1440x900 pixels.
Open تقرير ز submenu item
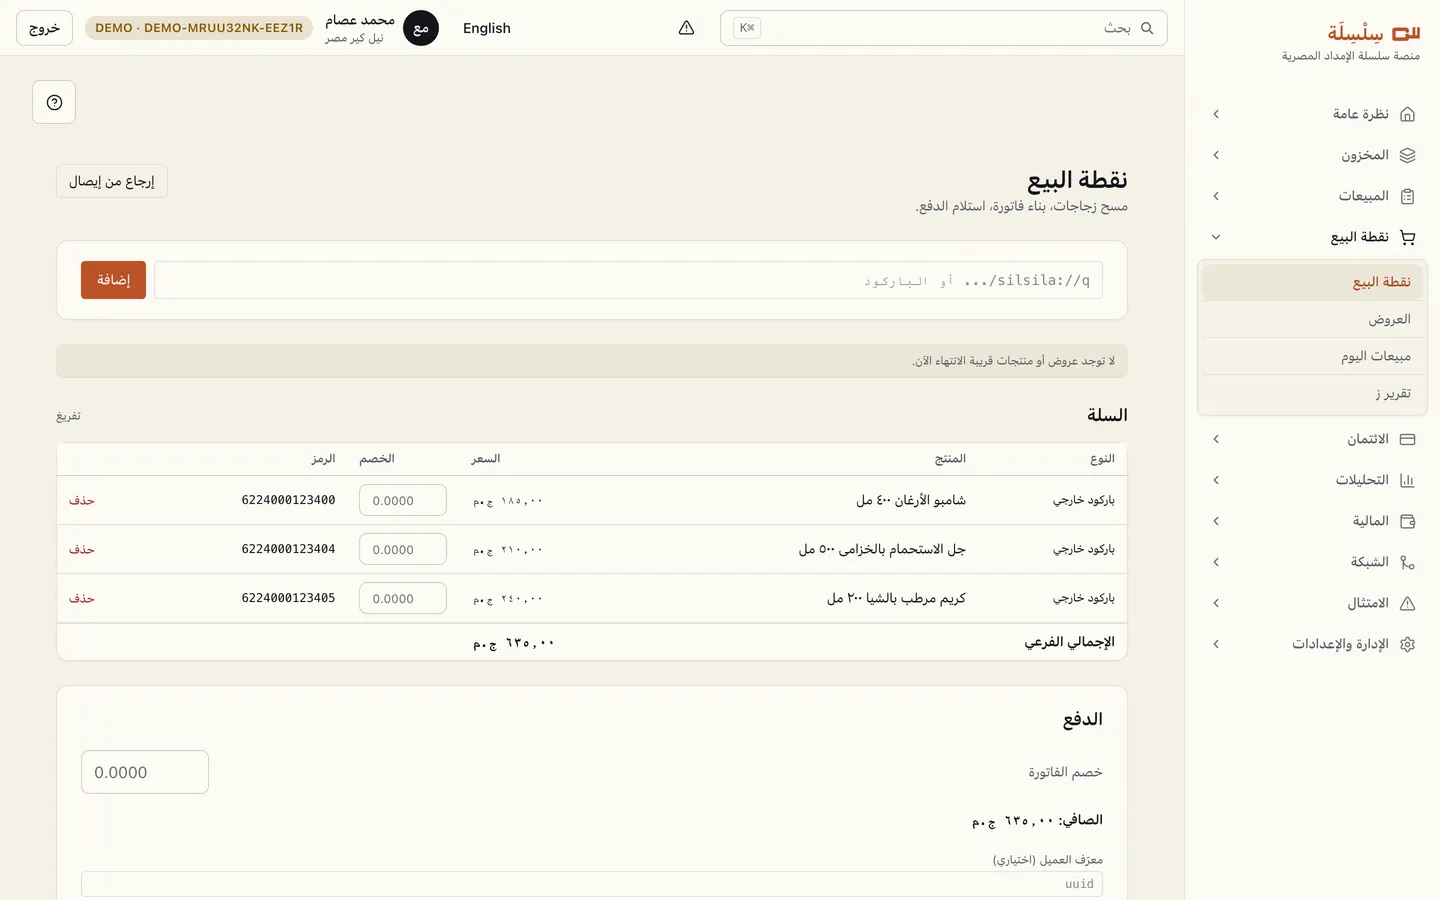1312,393
